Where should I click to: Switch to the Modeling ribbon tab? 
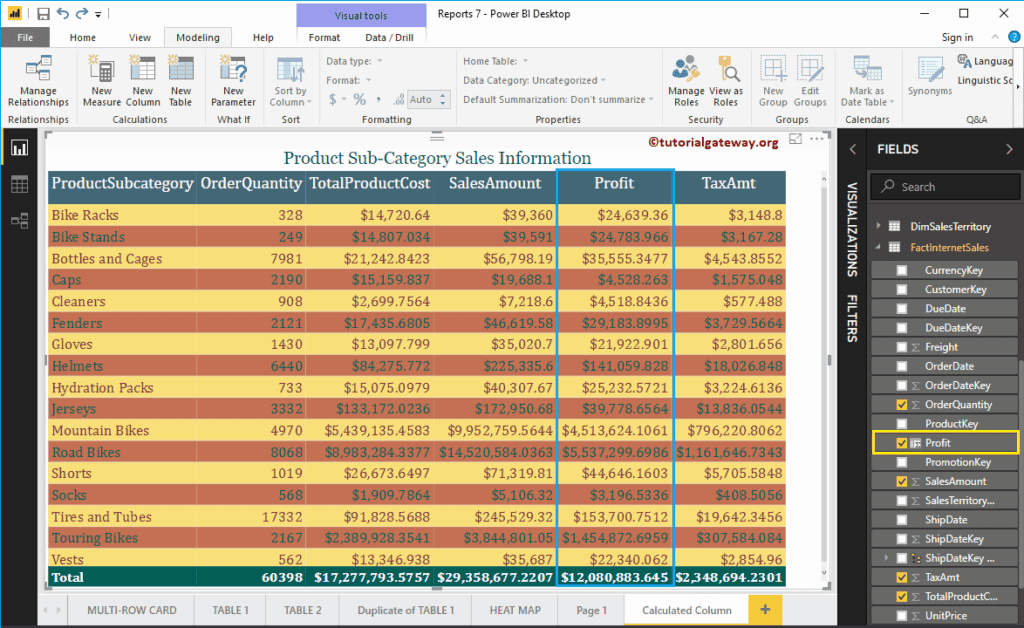[x=197, y=37]
